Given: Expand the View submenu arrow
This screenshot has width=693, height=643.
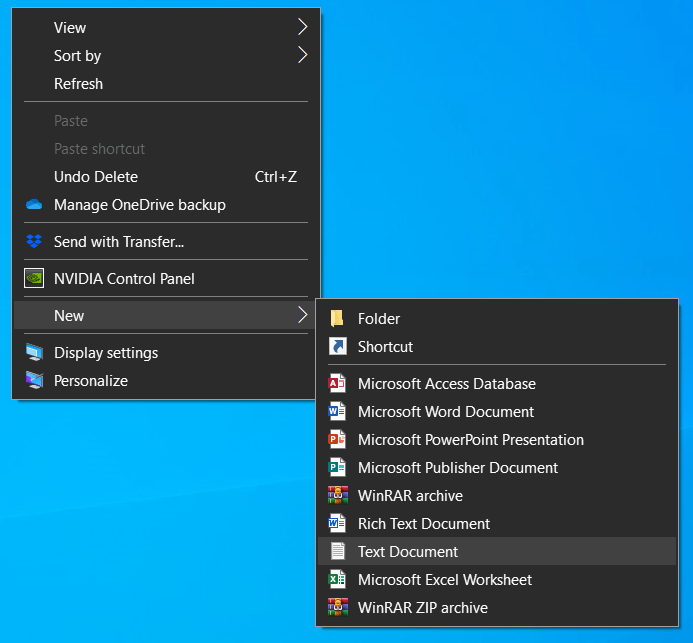Looking at the screenshot, I should coord(302,28).
